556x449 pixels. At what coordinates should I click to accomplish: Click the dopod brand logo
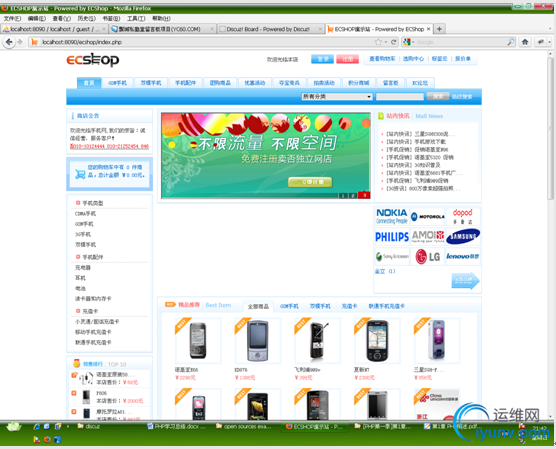[x=463, y=216]
